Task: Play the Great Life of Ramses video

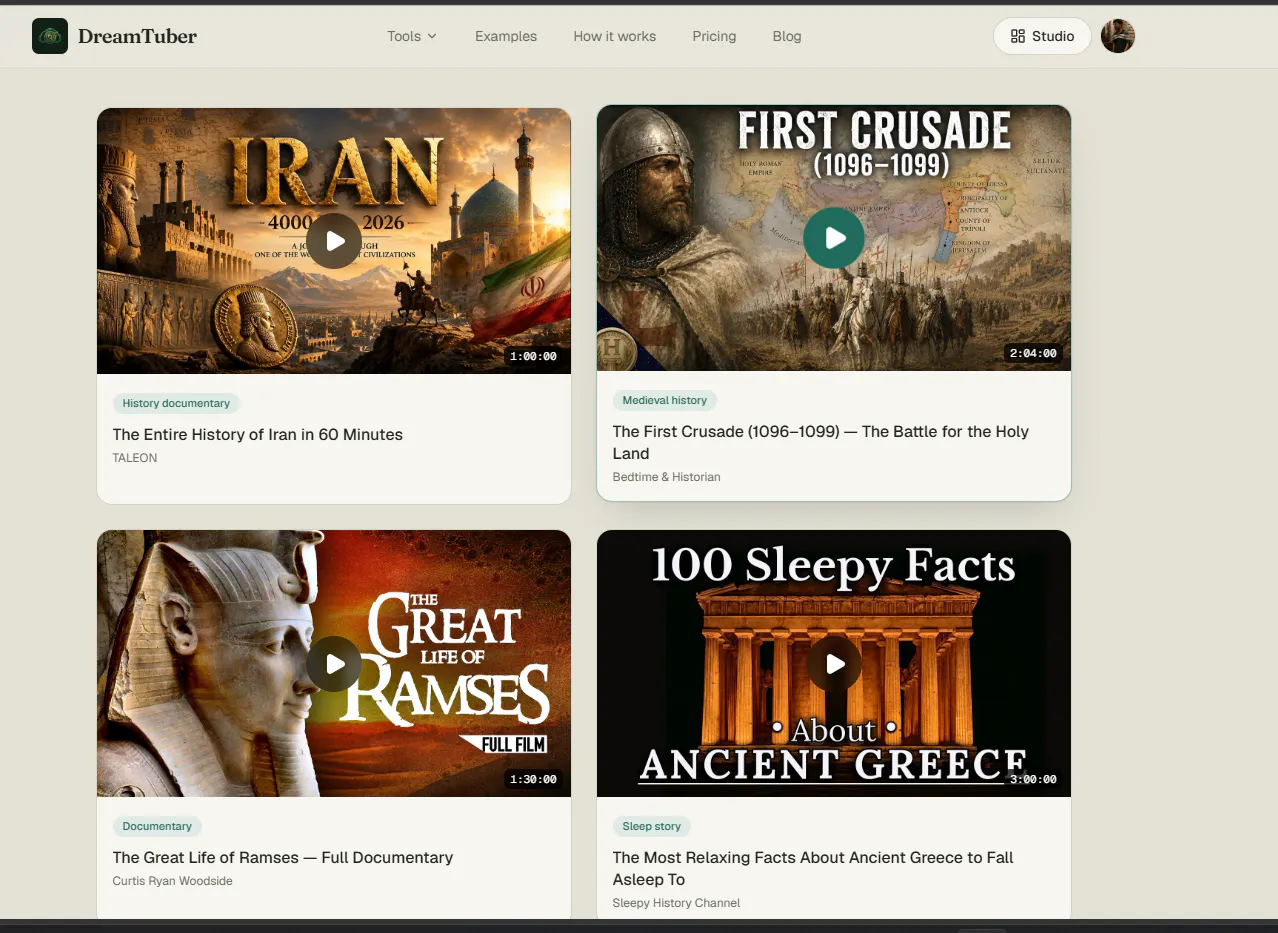Action: coord(334,664)
